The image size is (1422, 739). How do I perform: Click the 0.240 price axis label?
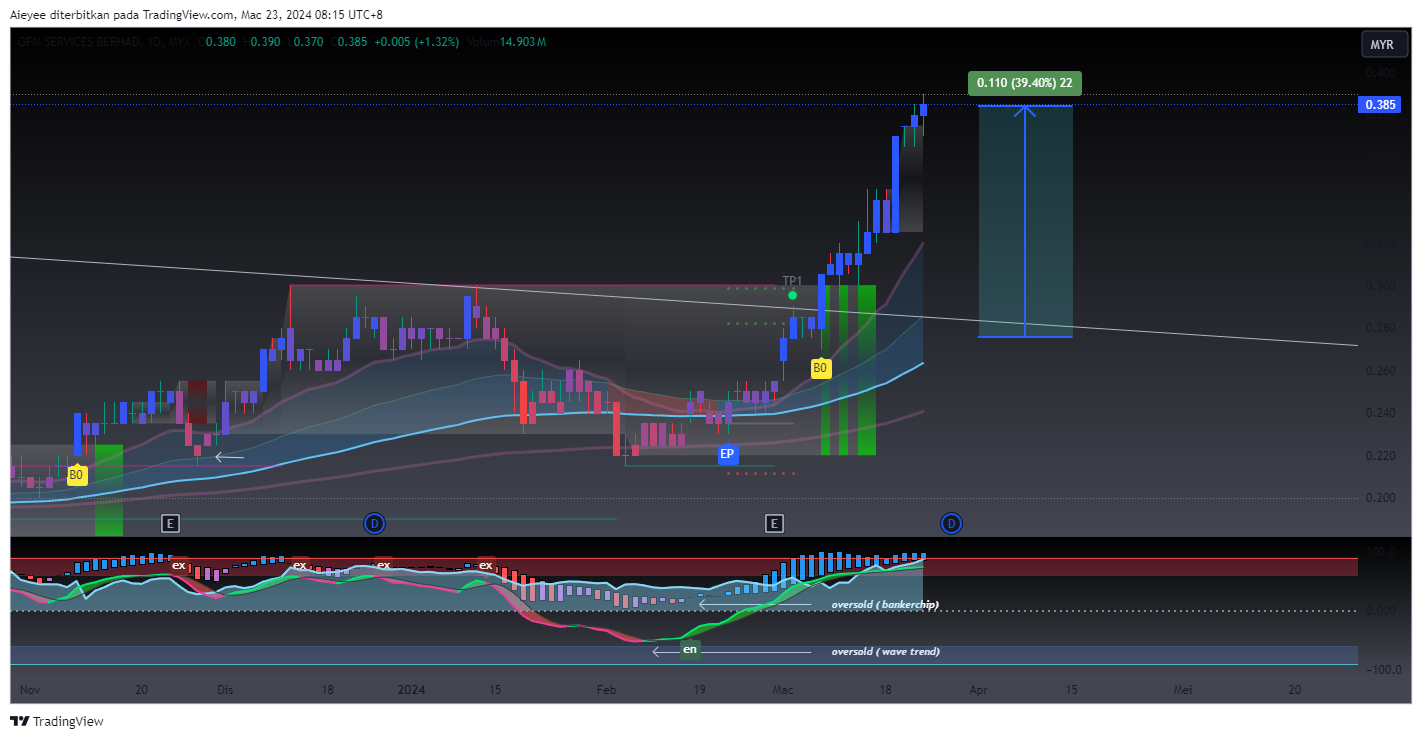pyautogui.click(x=1379, y=413)
